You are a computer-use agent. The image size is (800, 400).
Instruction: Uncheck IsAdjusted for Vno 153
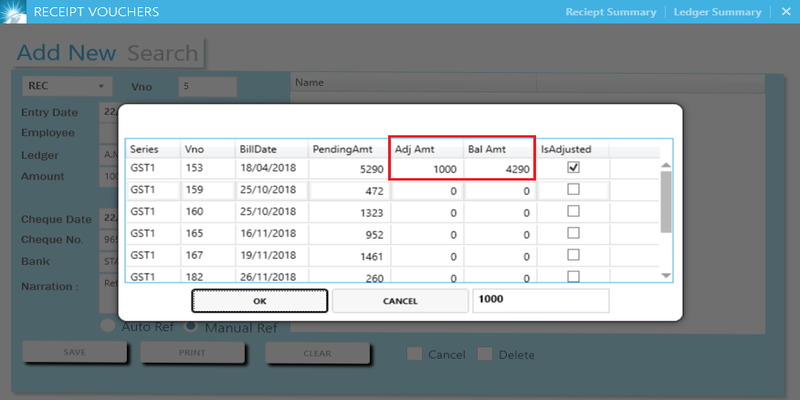[573, 167]
